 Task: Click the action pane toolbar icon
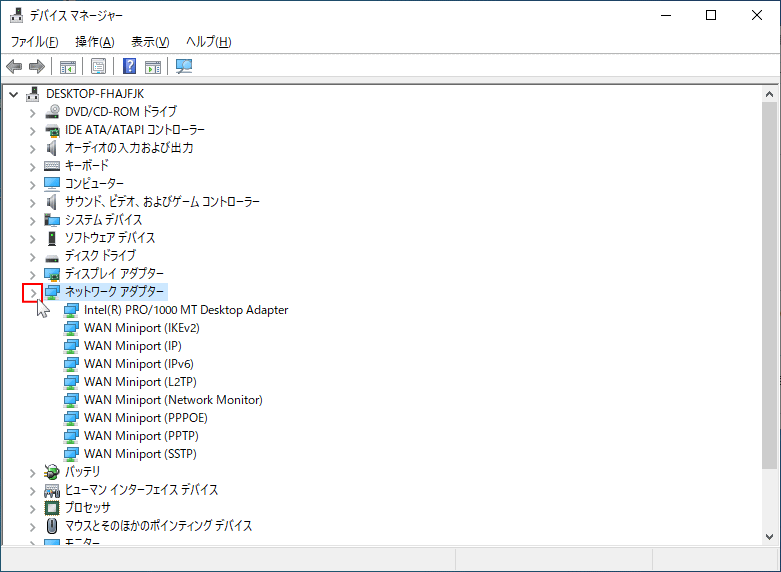click(x=153, y=66)
